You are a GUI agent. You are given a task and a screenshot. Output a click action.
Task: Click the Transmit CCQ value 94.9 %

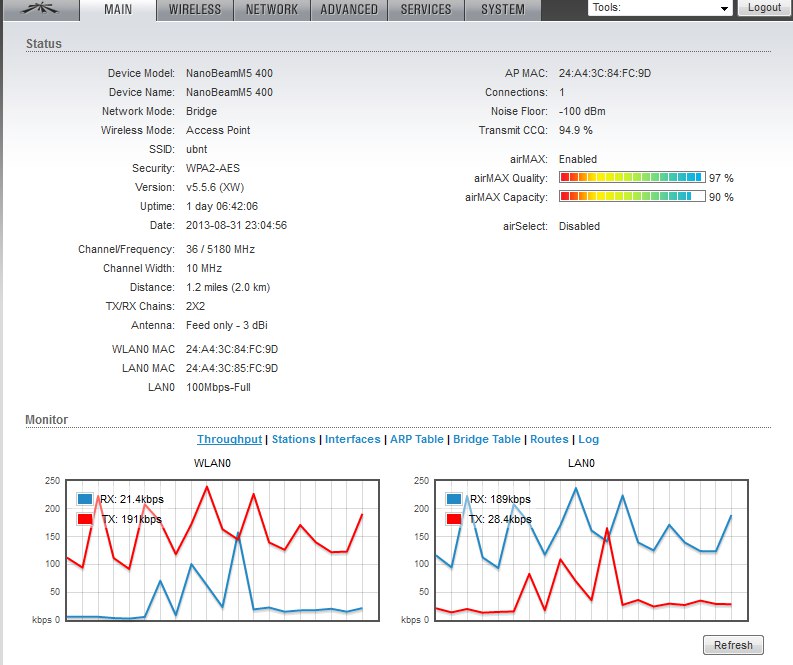(576, 130)
